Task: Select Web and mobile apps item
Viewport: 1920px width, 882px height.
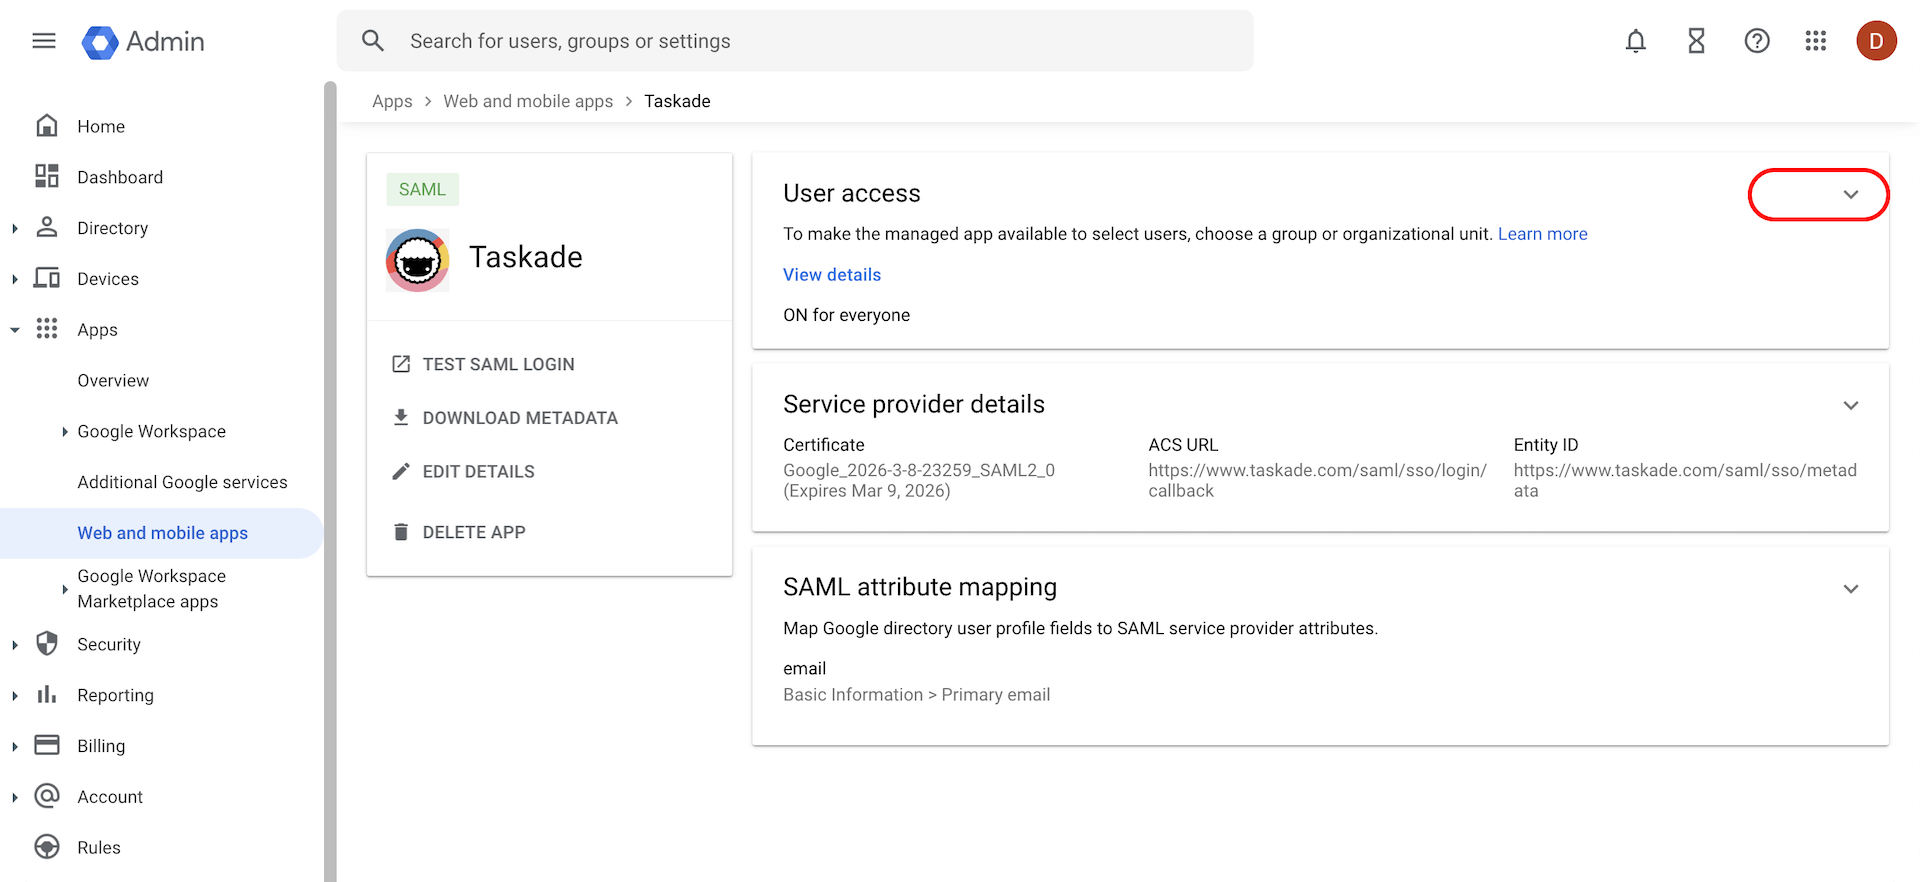Action: pyautogui.click(x=162, y=533)
